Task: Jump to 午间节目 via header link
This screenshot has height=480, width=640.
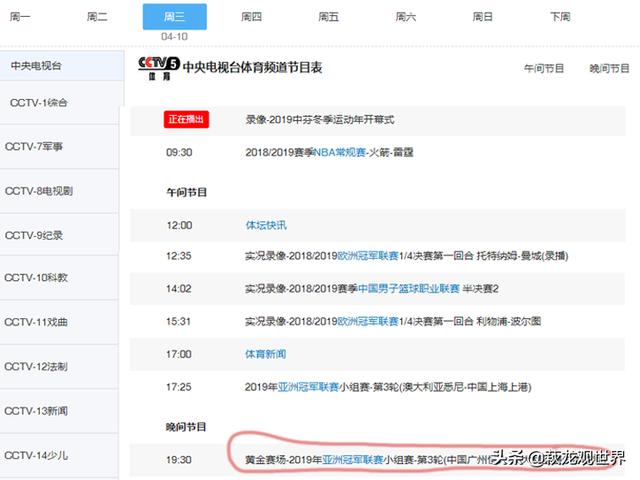Action: click(x=544, y=69)
